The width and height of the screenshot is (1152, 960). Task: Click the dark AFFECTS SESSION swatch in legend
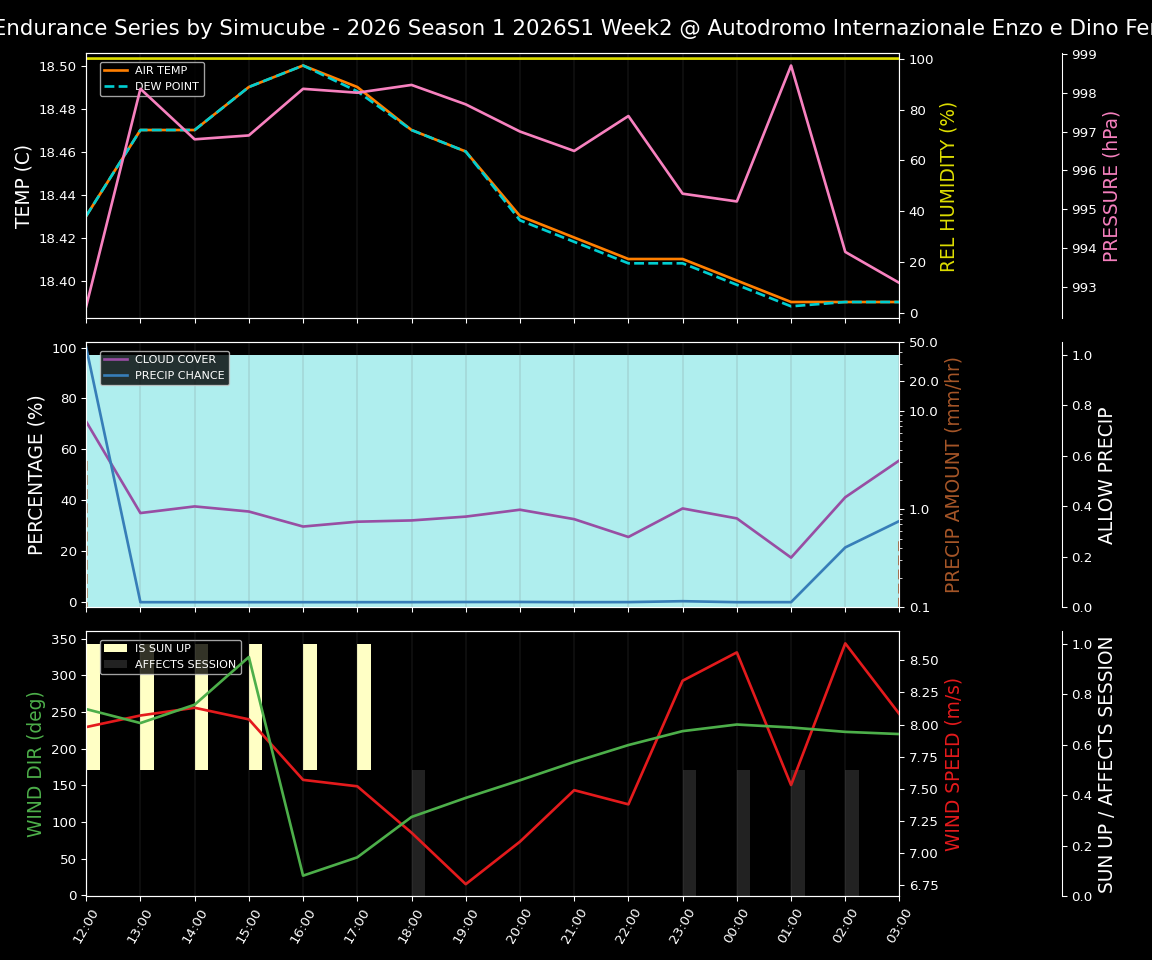click(x=113, y=663)
